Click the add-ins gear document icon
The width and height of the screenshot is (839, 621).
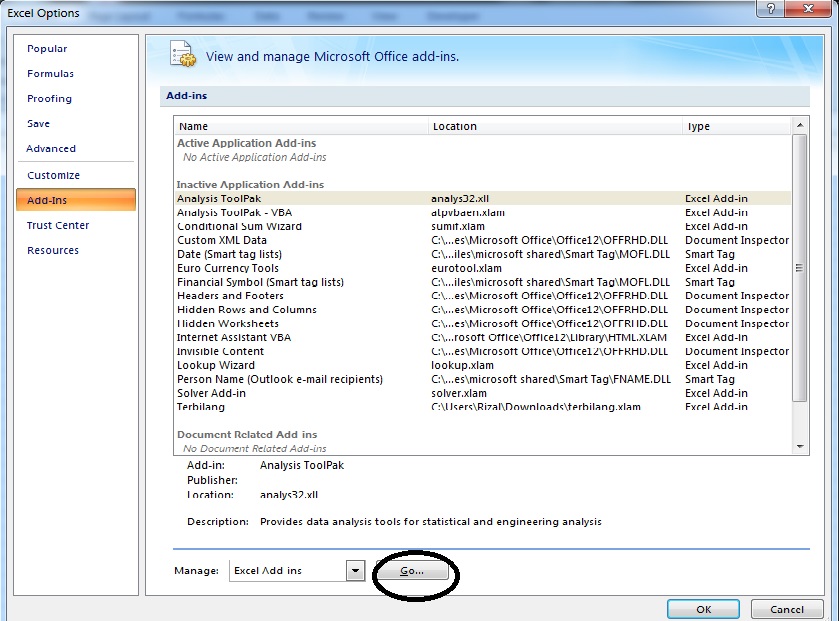point(182,54)
